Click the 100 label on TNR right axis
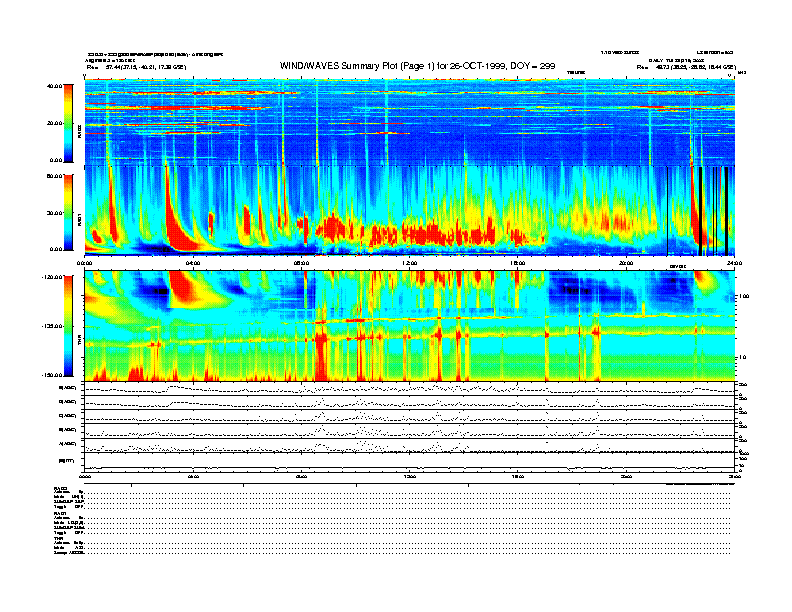 tap(744, 296)
